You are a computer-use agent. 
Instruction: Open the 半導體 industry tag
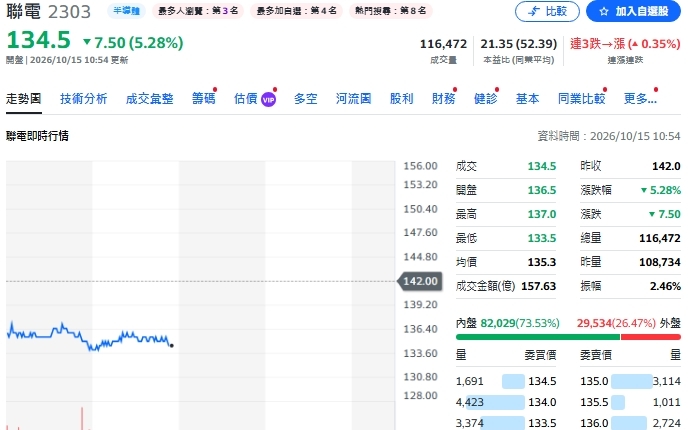click(x=126, y=11)
